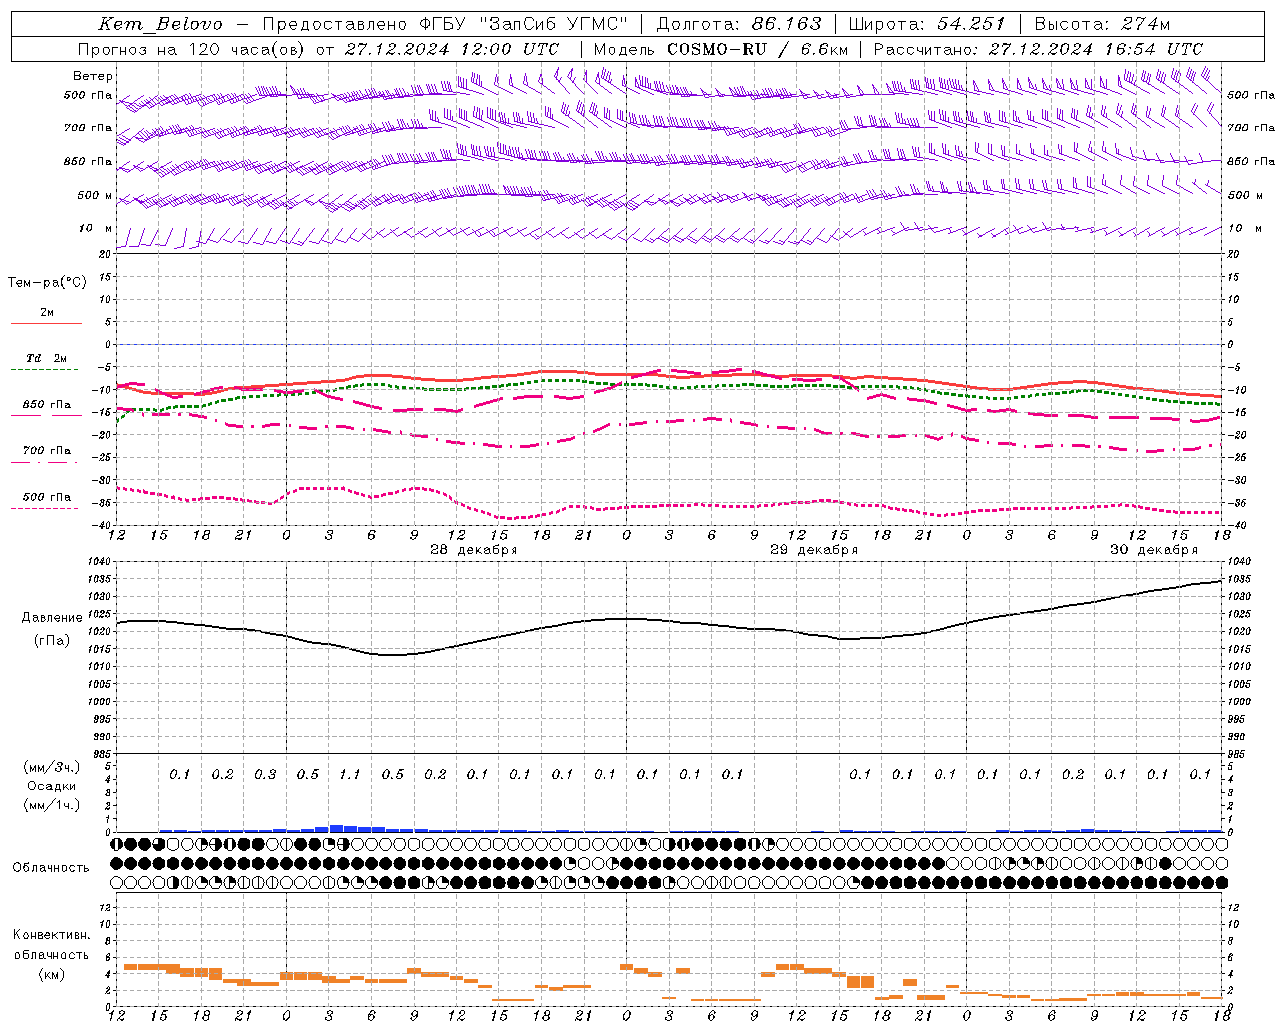Click the '(гПа)' unit under Давление
Image resolution: width=1280 pixels, height=1024 pixels.
[52, 640]
